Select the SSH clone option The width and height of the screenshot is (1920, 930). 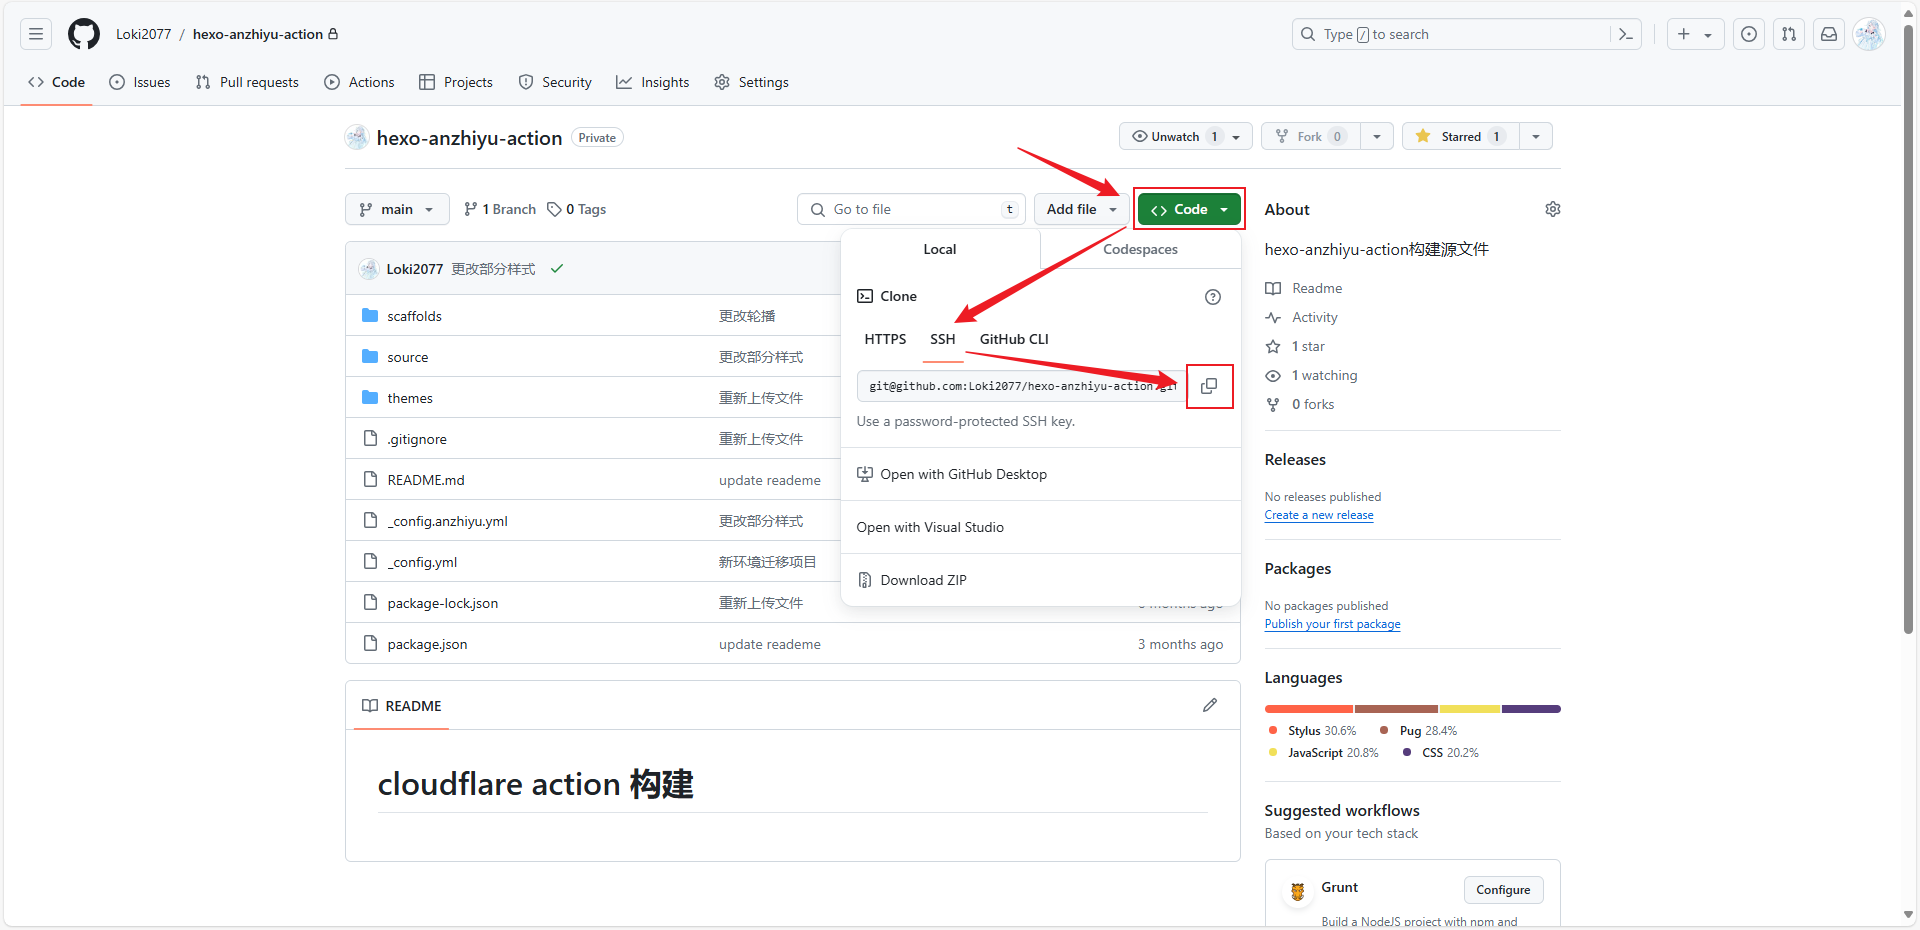click(x=943, y=339)
